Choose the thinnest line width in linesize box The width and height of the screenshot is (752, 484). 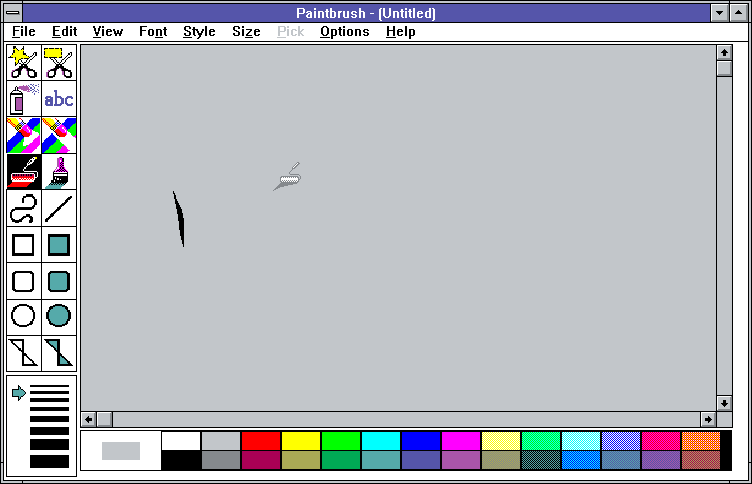coord(49,387)
